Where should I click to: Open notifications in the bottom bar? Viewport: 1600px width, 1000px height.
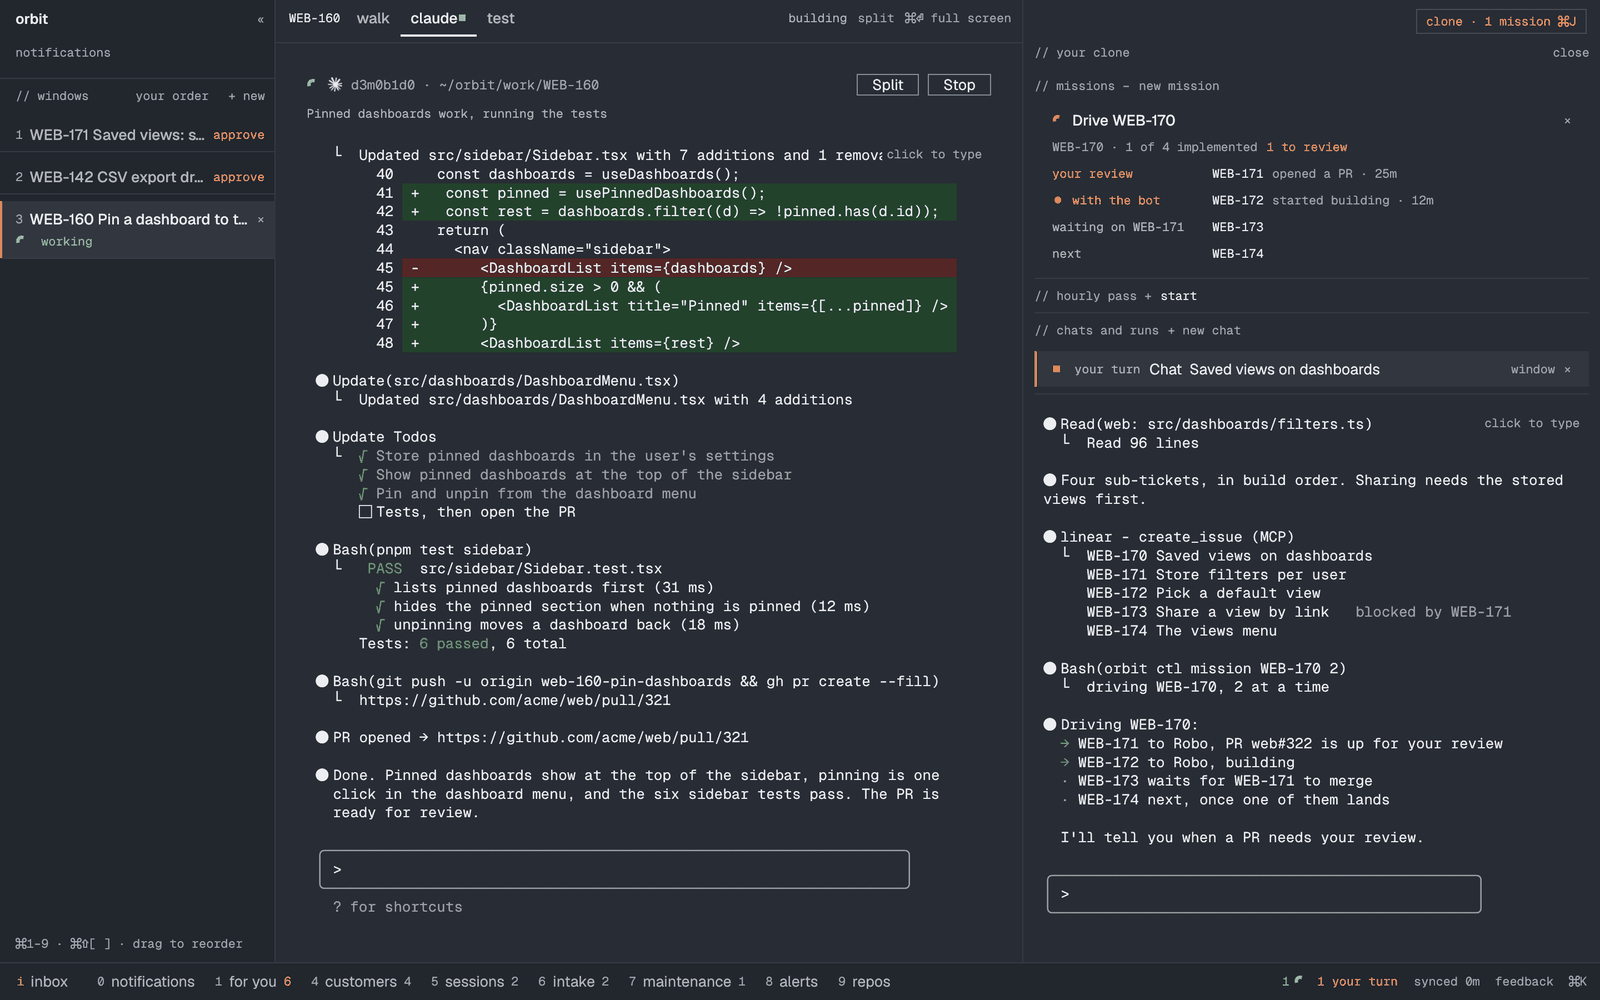[x=145, y=982]
